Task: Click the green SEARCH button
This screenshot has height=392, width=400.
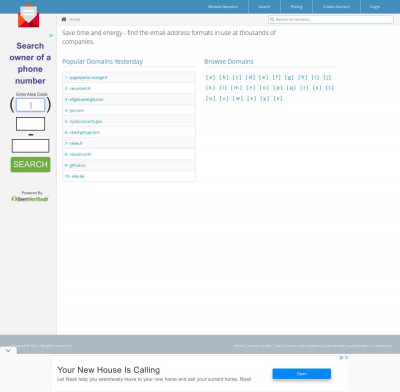Action: [30, 164]
